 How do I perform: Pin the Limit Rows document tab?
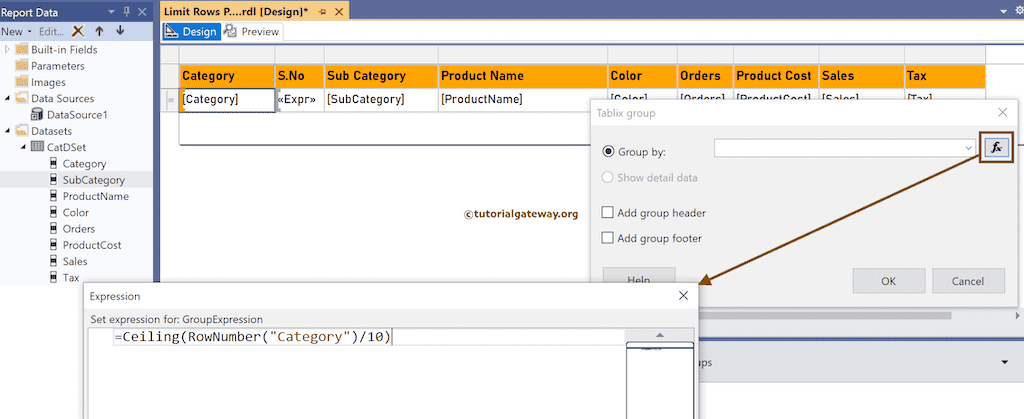point(323,12)
